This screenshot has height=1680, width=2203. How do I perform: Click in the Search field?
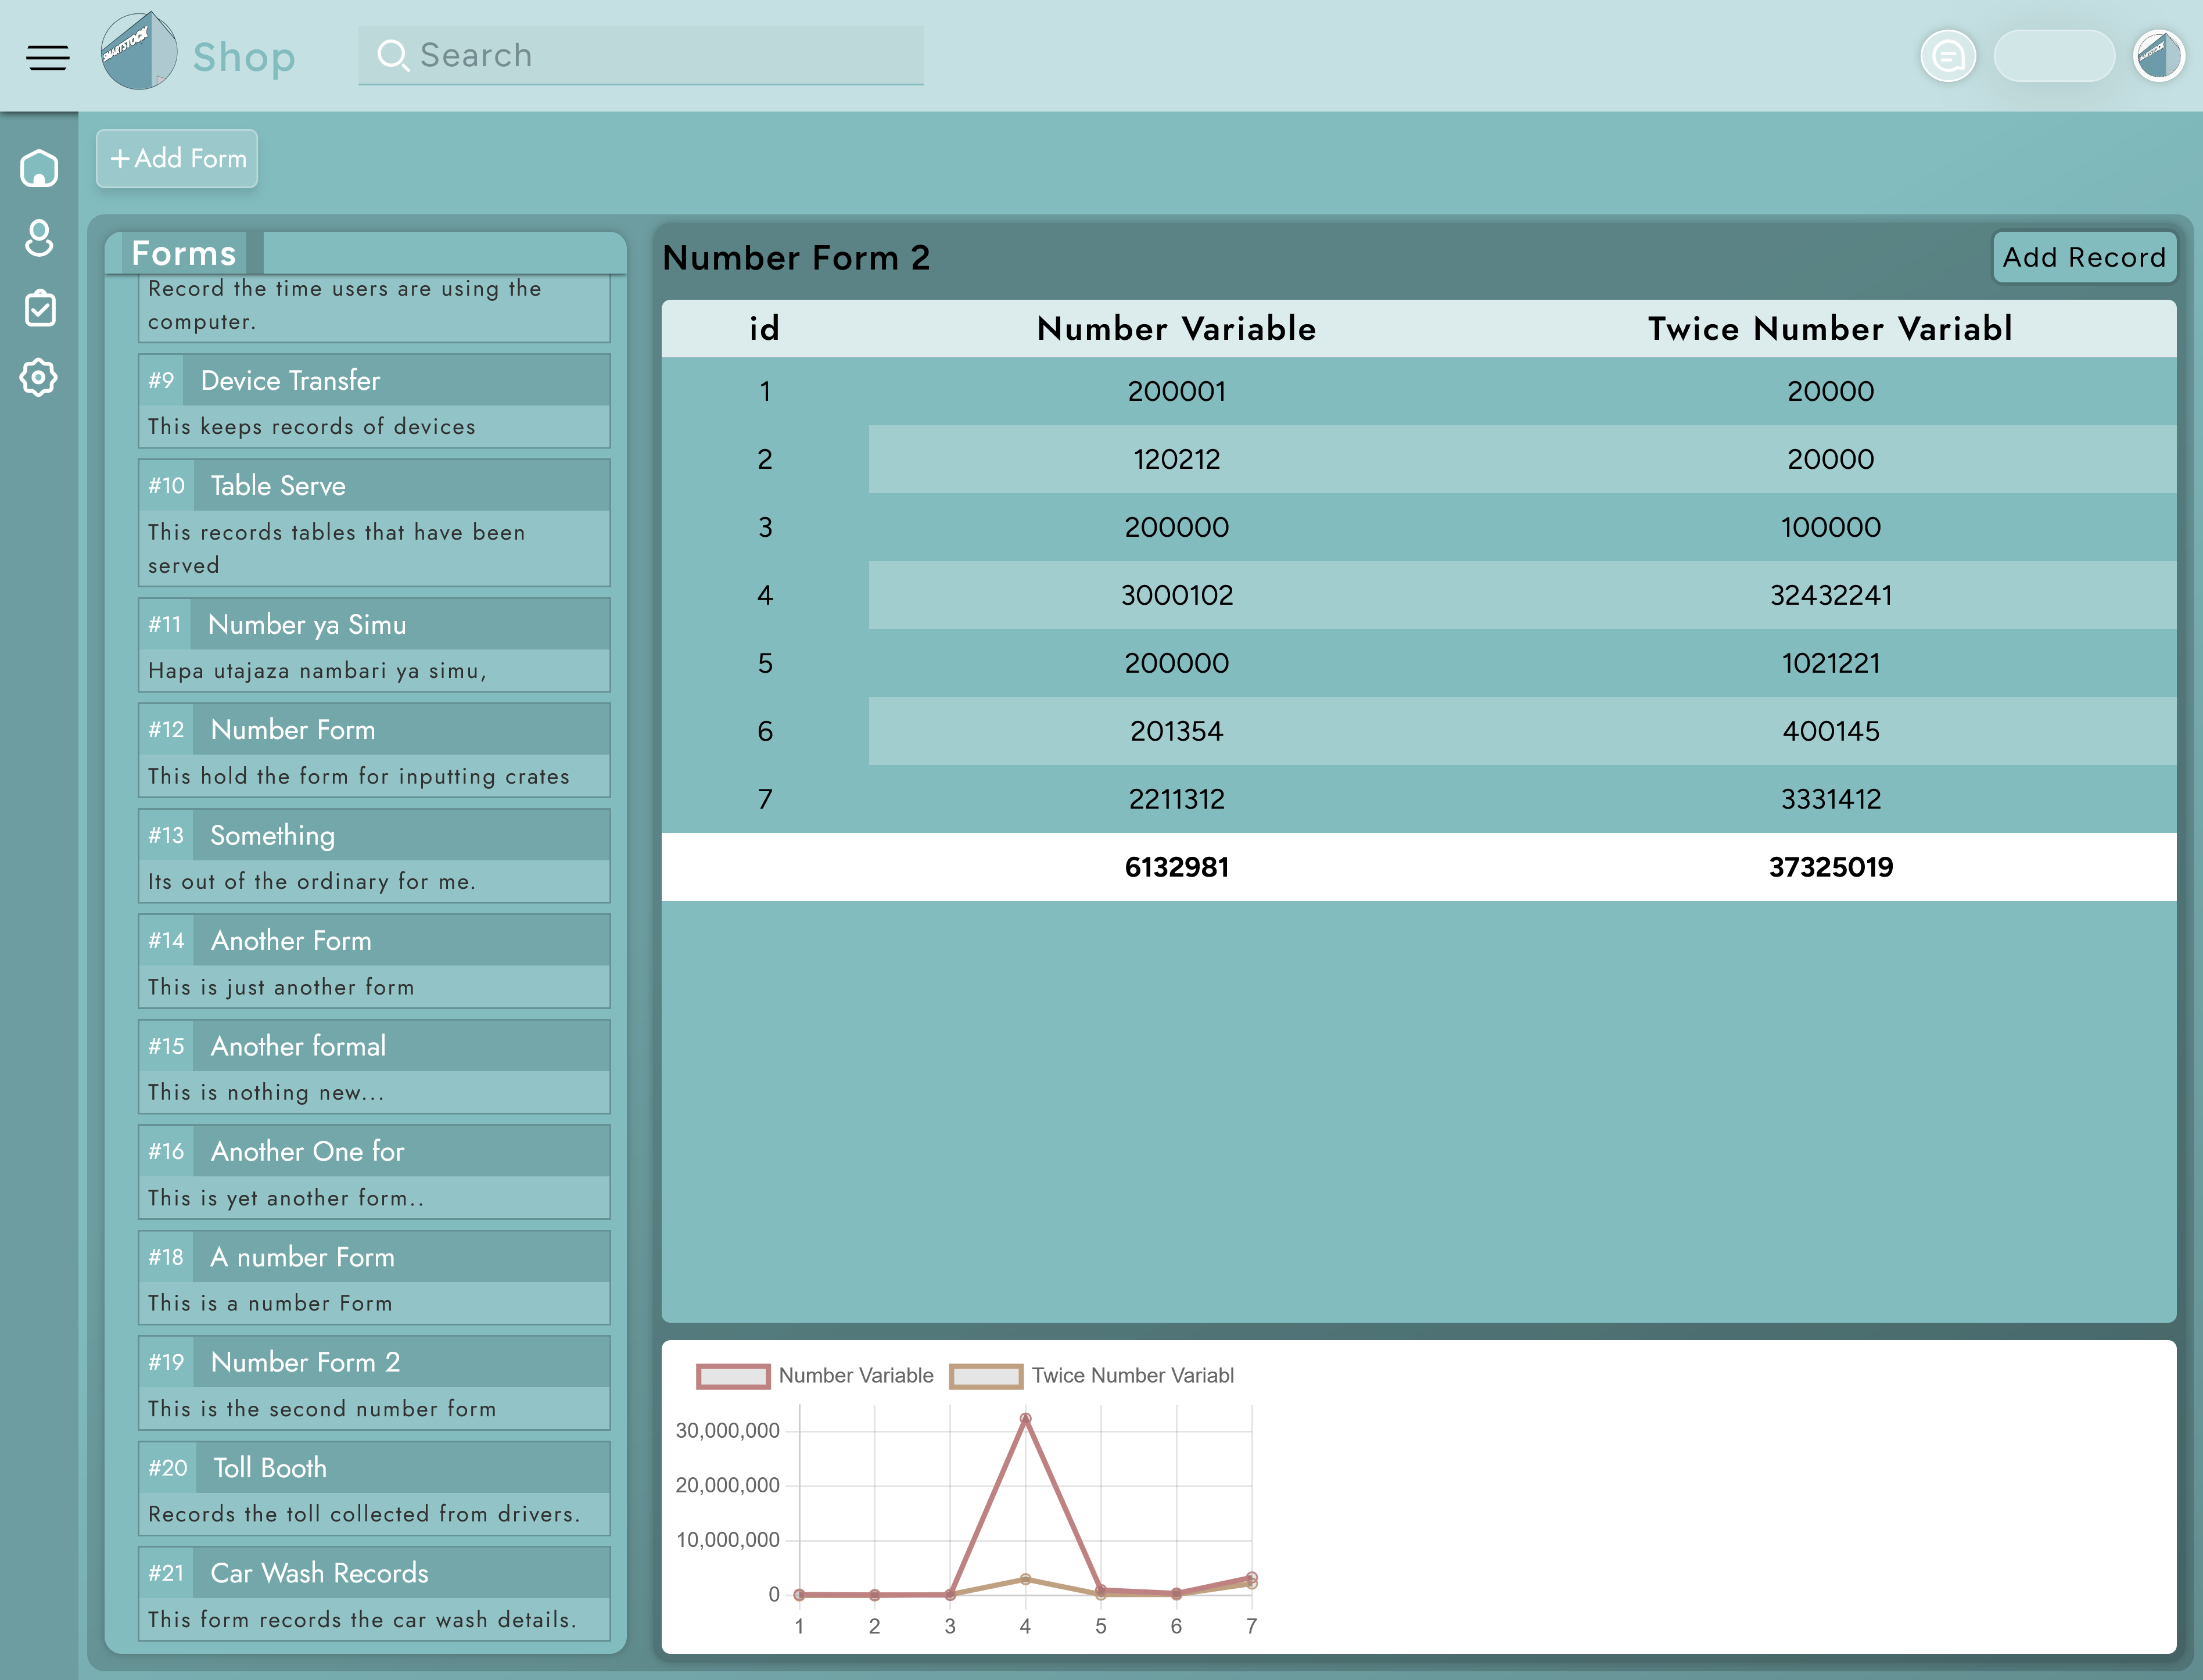pos(640,55)
